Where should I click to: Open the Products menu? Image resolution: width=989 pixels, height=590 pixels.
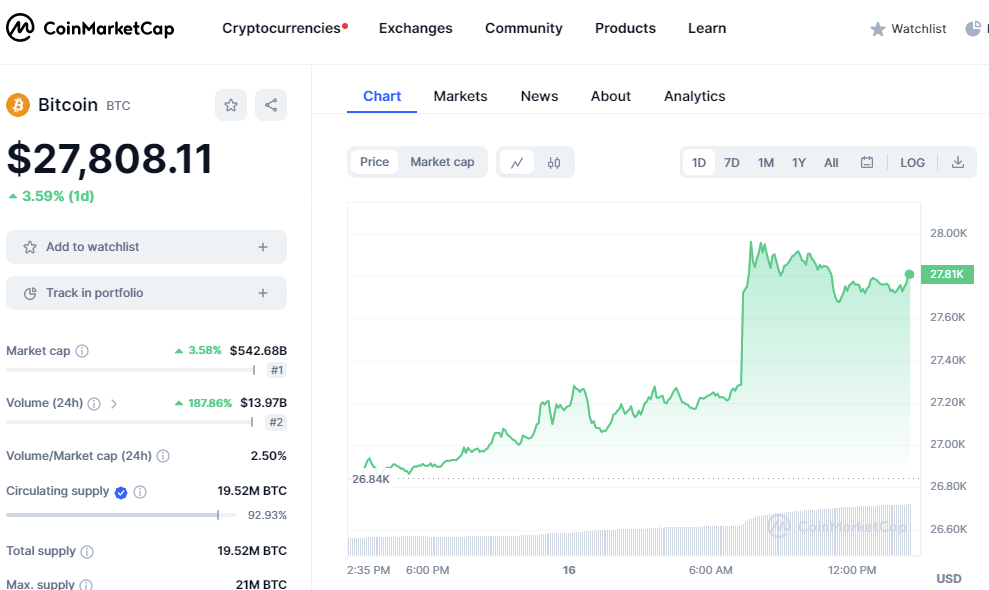coord(625,28)
